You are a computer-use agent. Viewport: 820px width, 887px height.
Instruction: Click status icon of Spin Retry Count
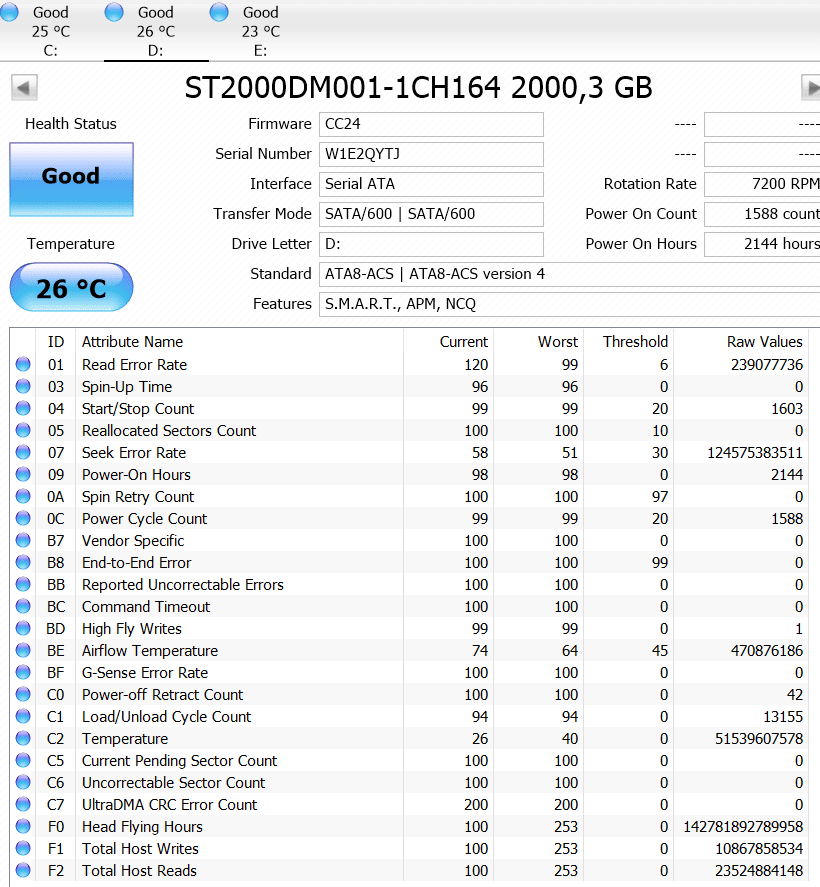[x=23, y=497]
